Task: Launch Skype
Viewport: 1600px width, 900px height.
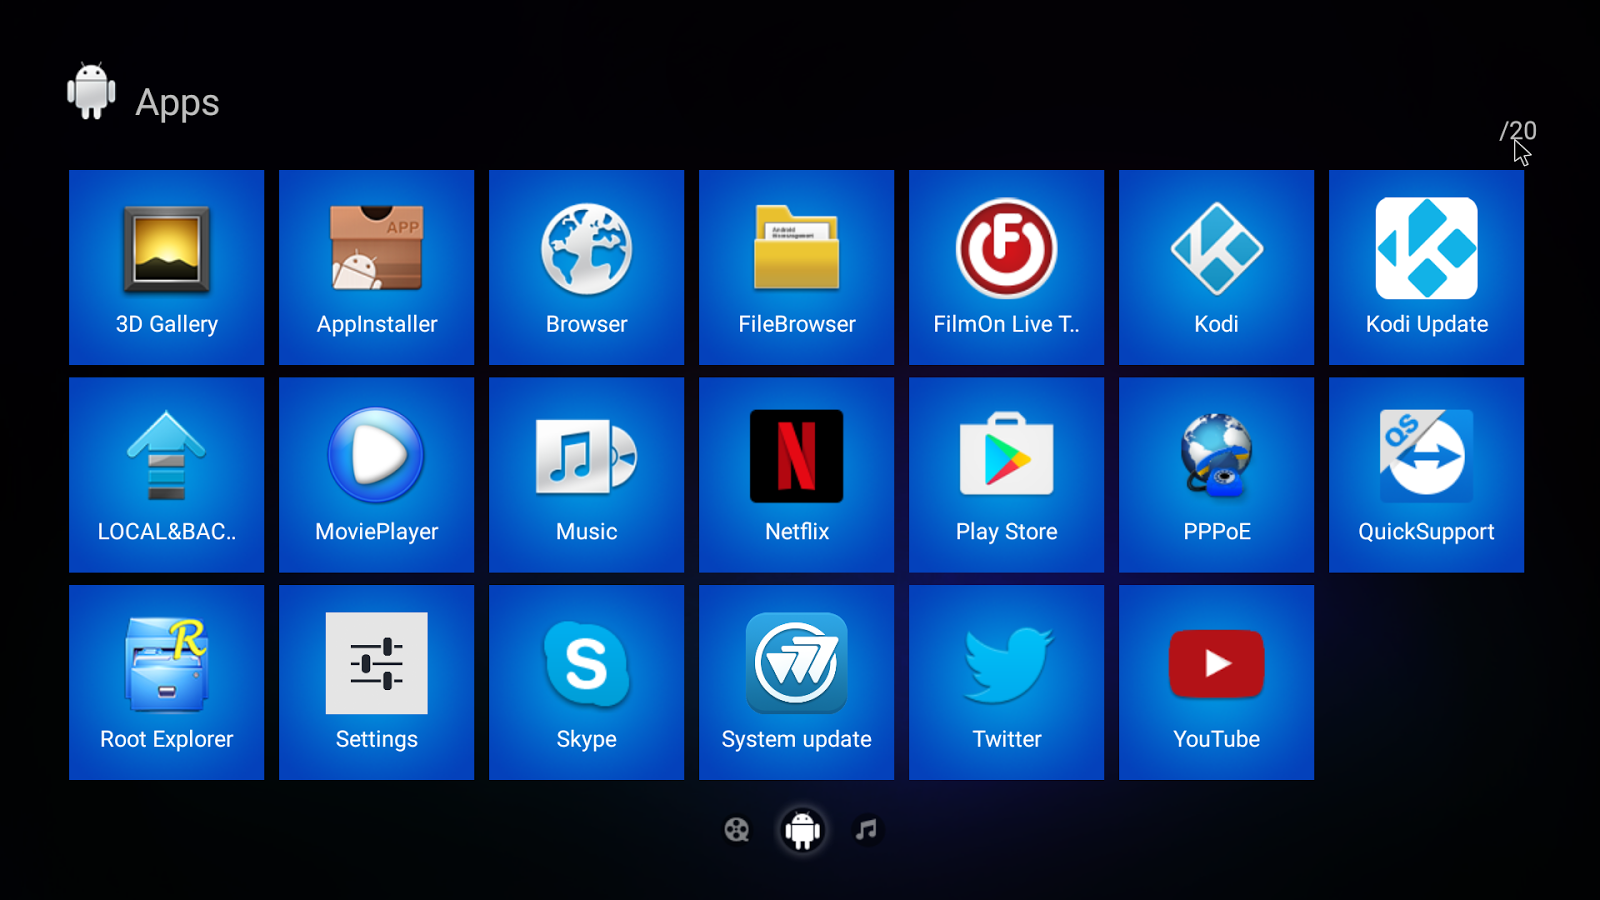Action: [x=586, y=682]
